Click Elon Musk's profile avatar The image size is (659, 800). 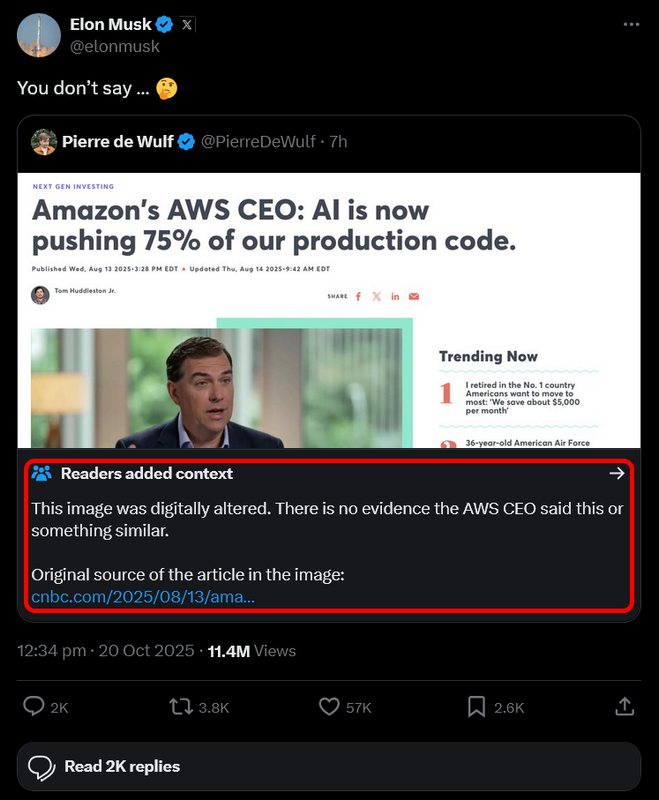39,35
